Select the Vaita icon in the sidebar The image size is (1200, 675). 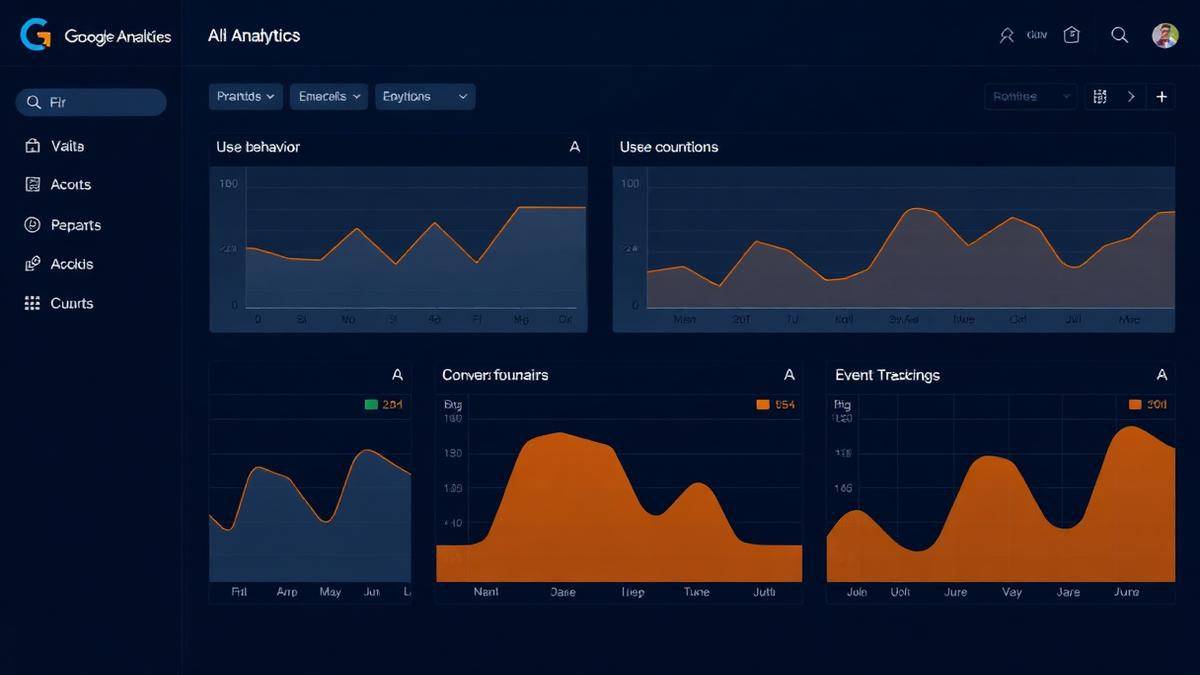[x=31, y=145]
